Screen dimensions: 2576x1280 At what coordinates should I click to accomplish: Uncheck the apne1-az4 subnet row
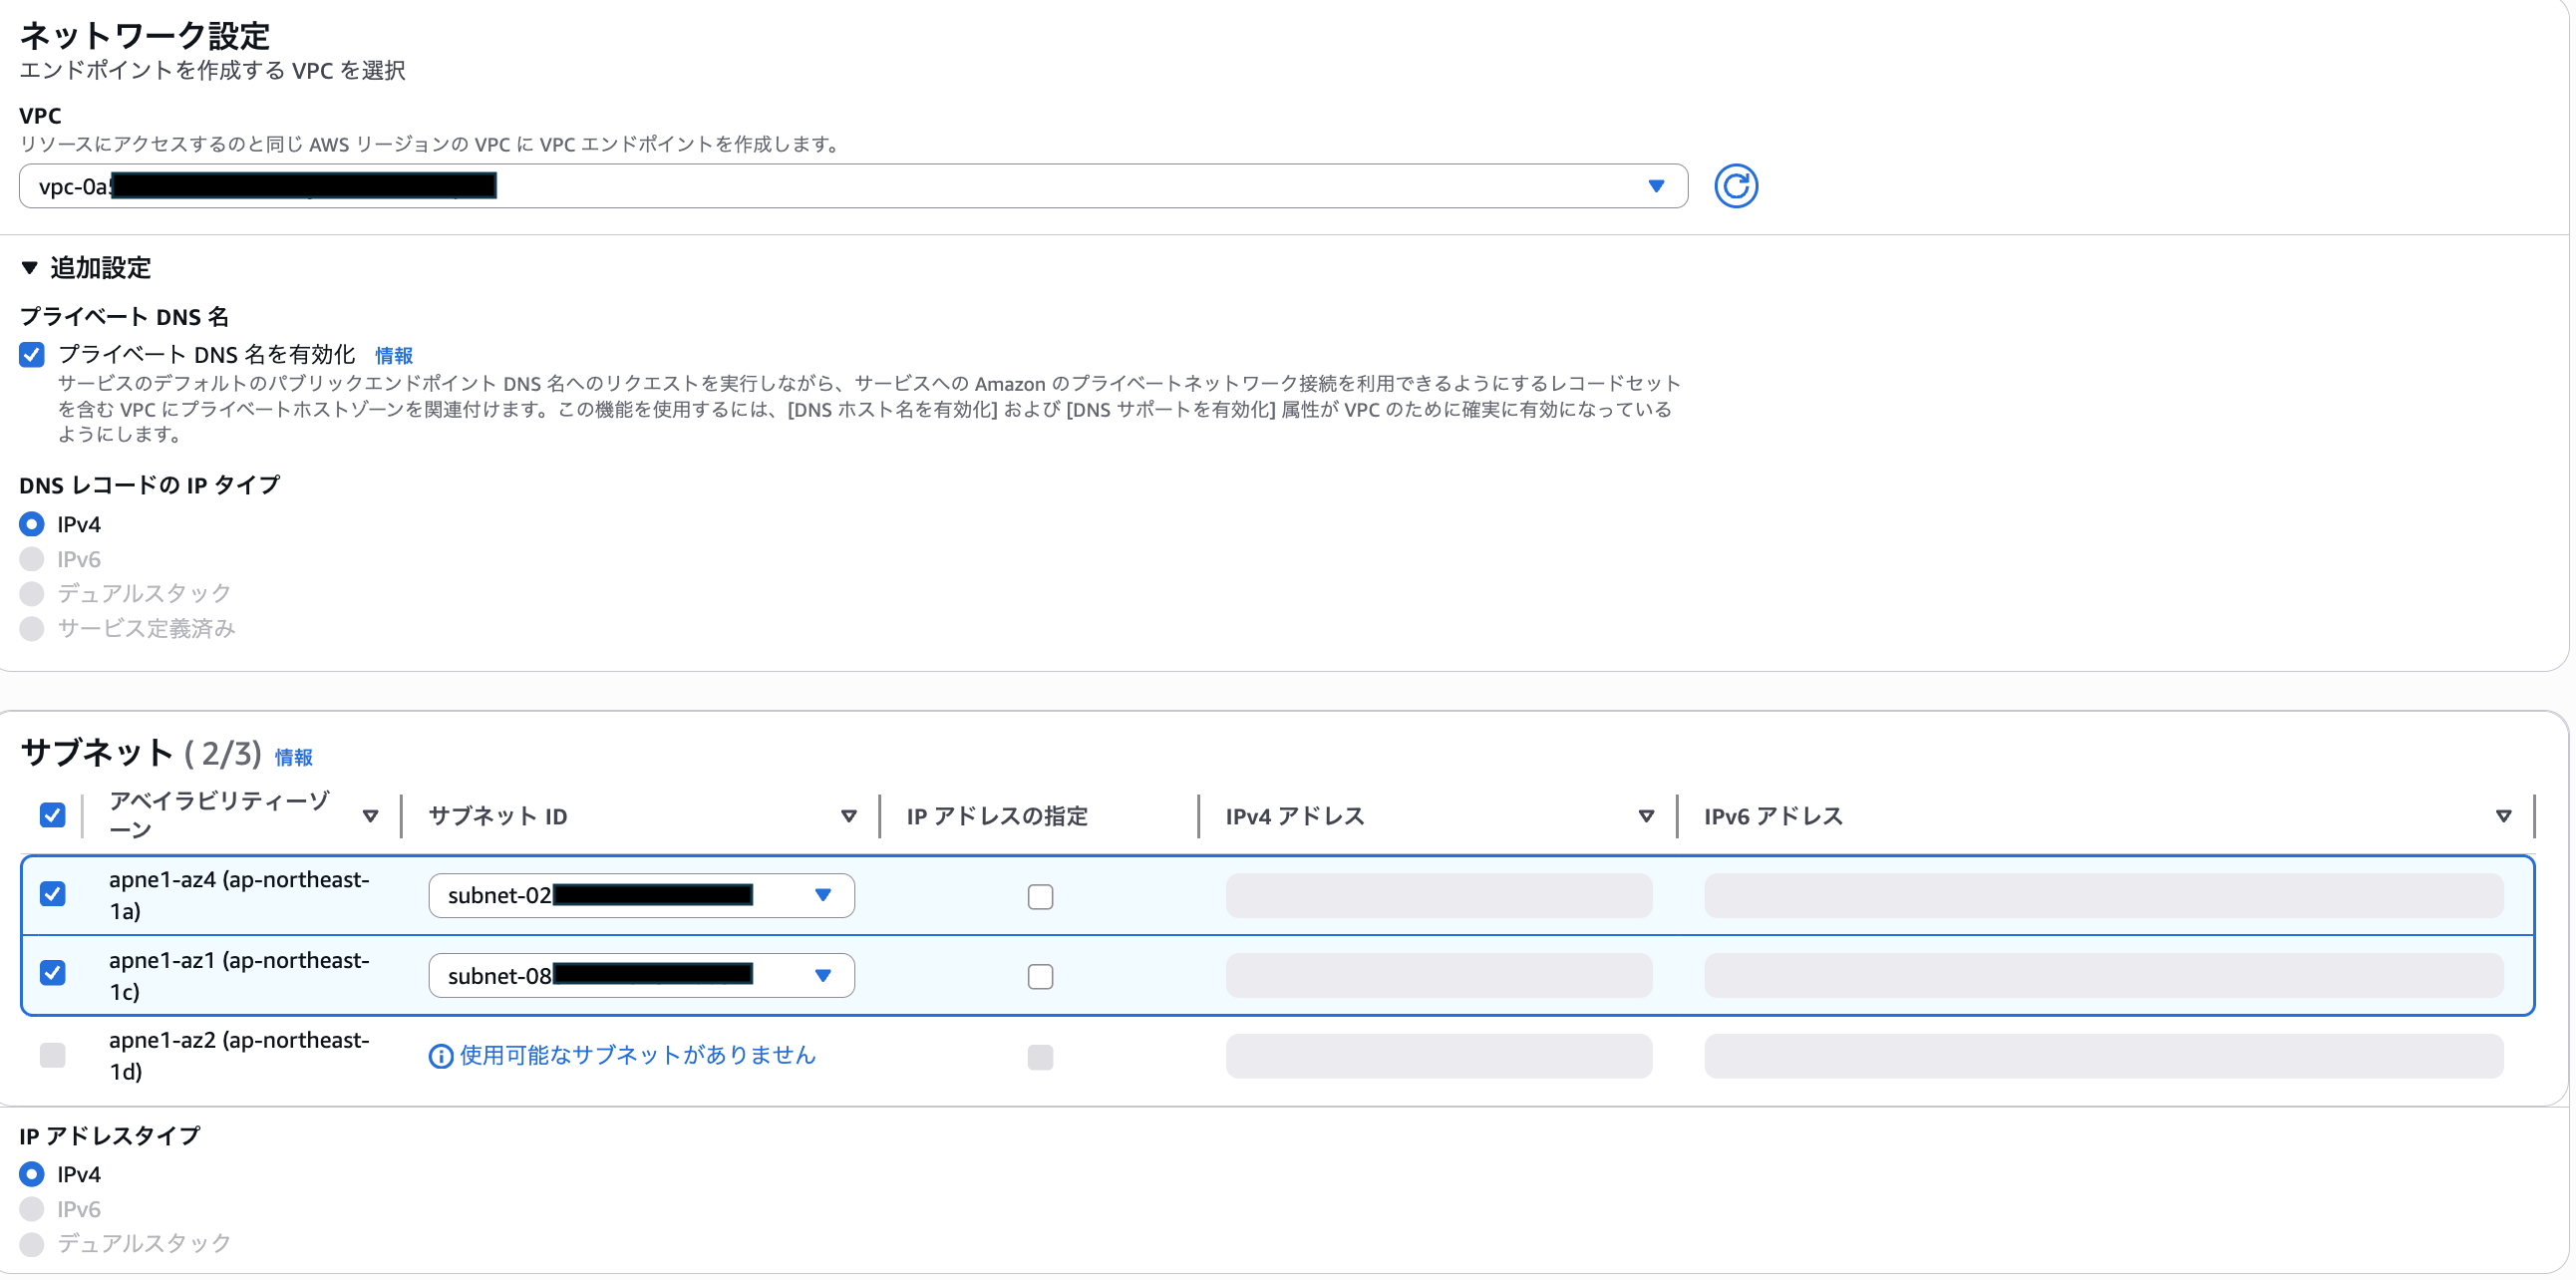point(52,895)
